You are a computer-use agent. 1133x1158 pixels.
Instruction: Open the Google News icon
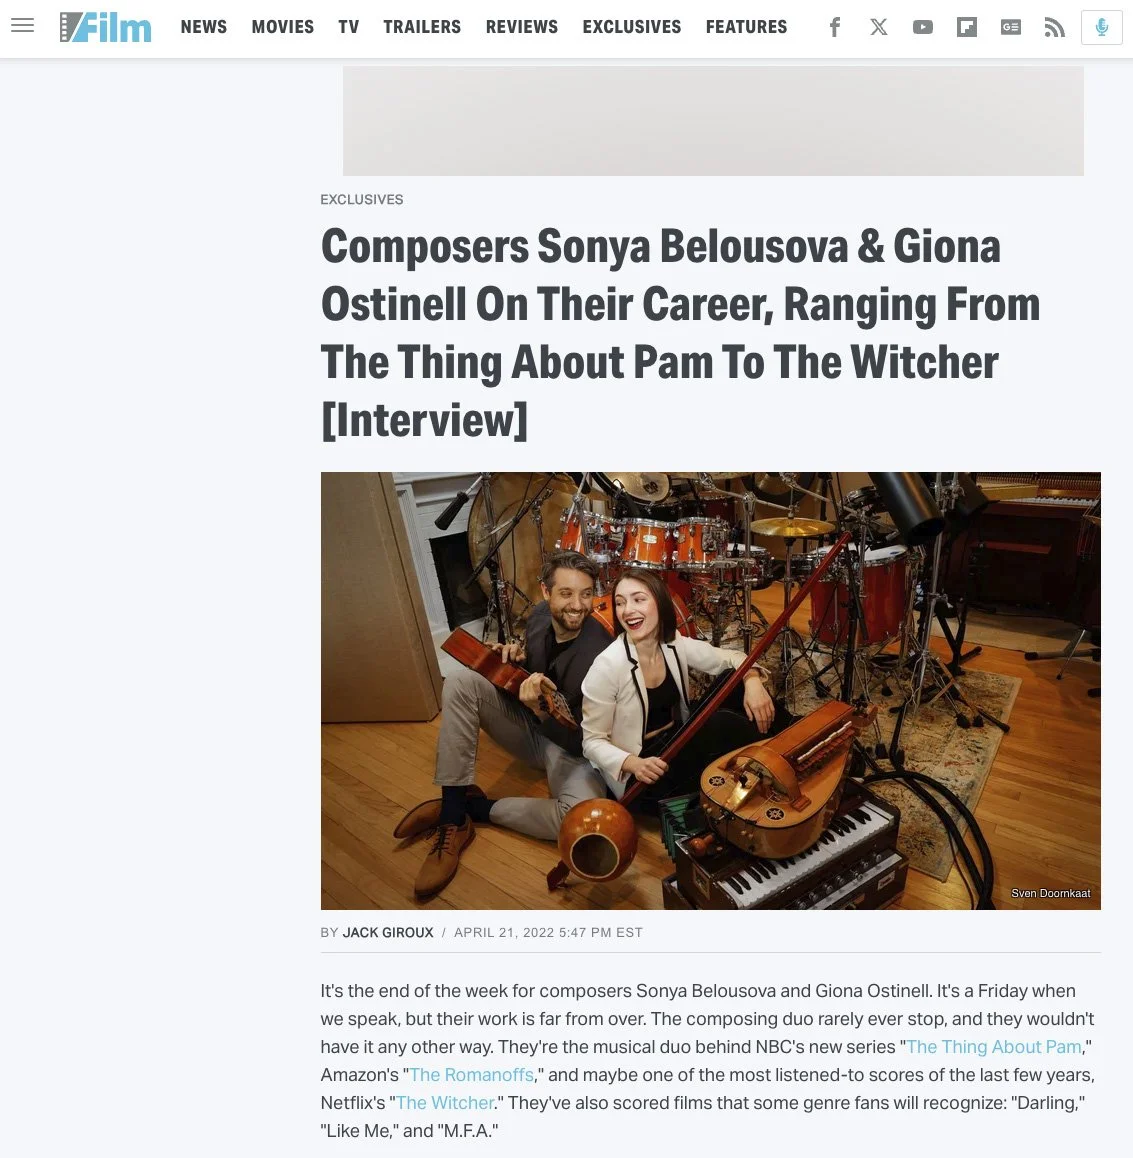(x=1010, y=27)
